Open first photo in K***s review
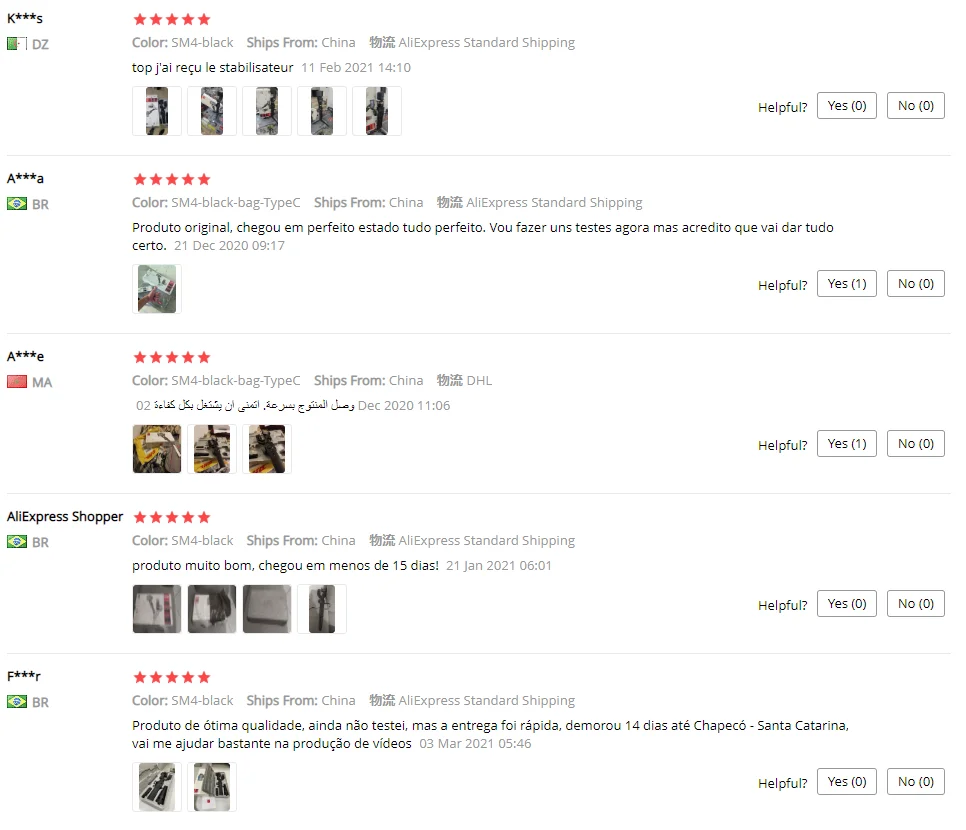Screen dimensions: 966x830 point(157,111)
